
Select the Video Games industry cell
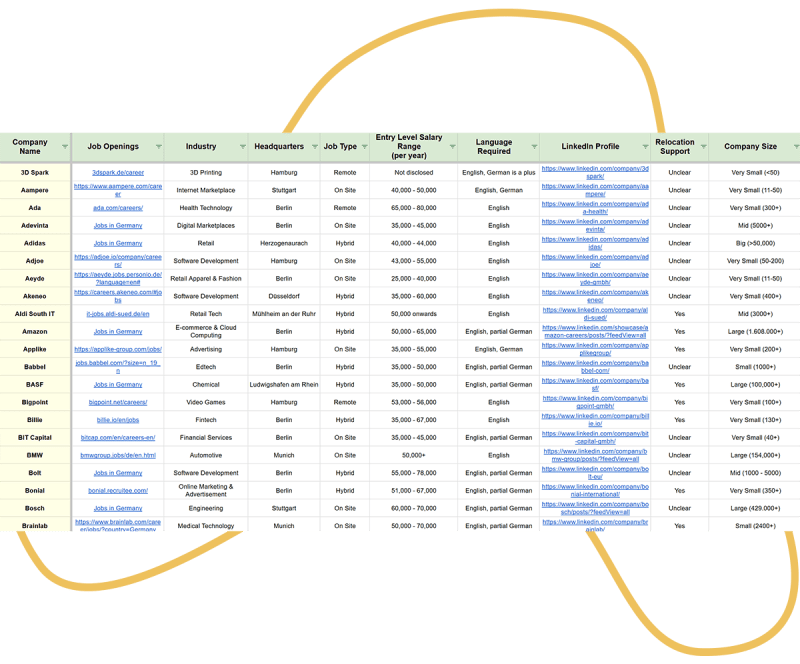point(206,402)
